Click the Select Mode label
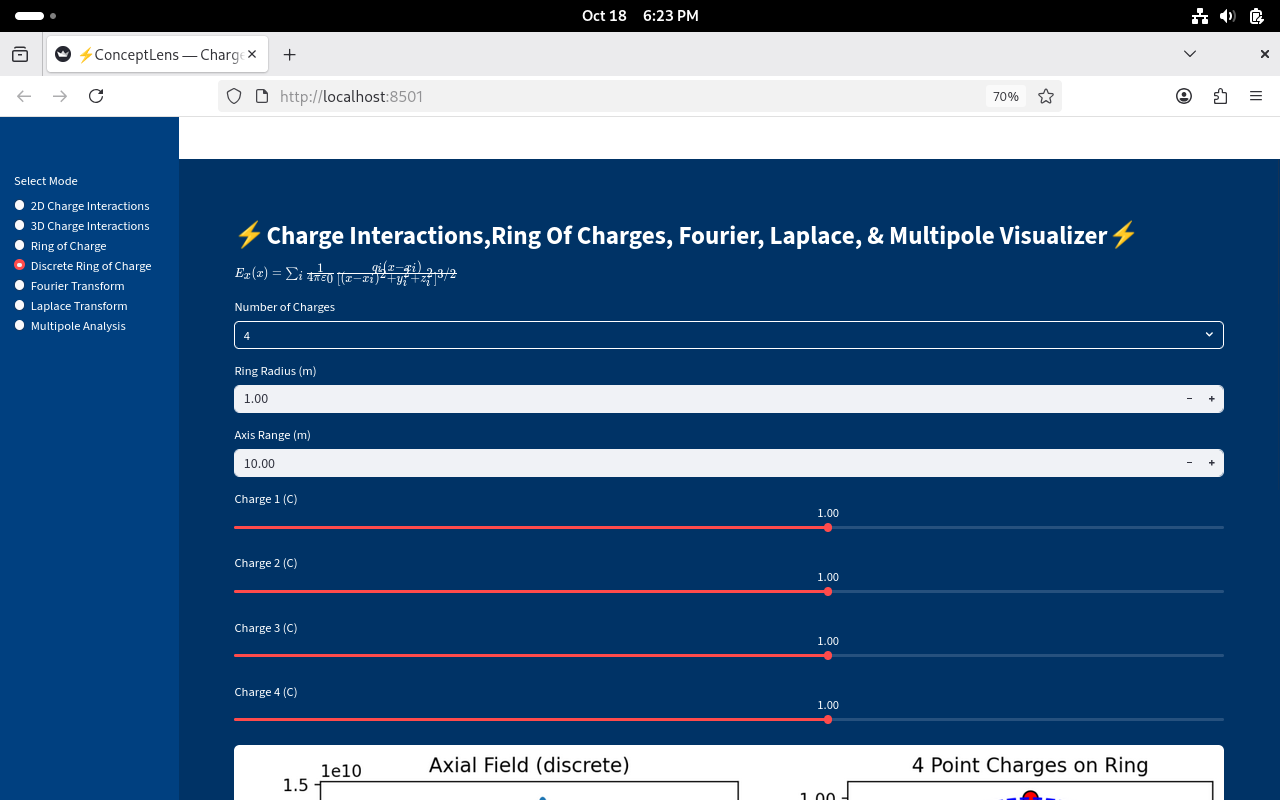1280x800 pixels. pyautogui.click(x=46, y=181)
